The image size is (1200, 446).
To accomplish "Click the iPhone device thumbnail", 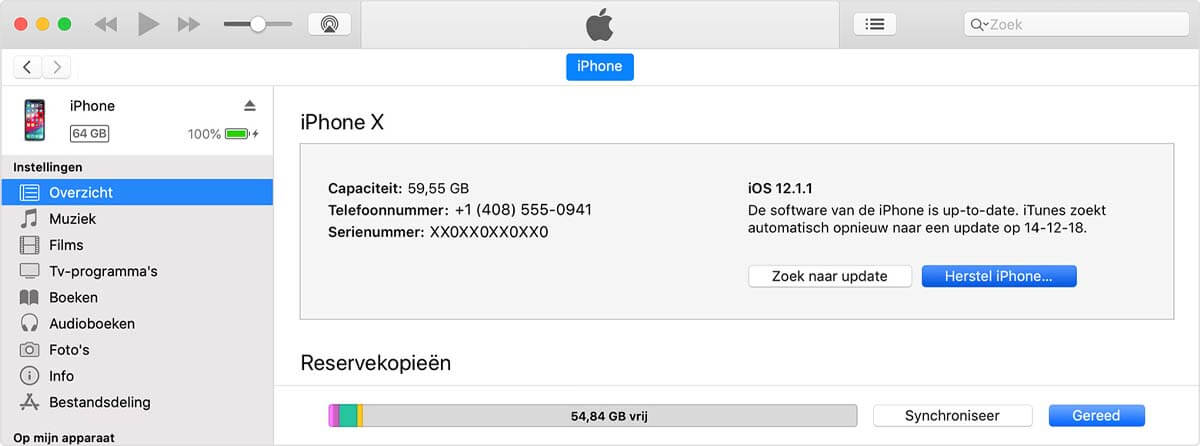I will (35, 120).
